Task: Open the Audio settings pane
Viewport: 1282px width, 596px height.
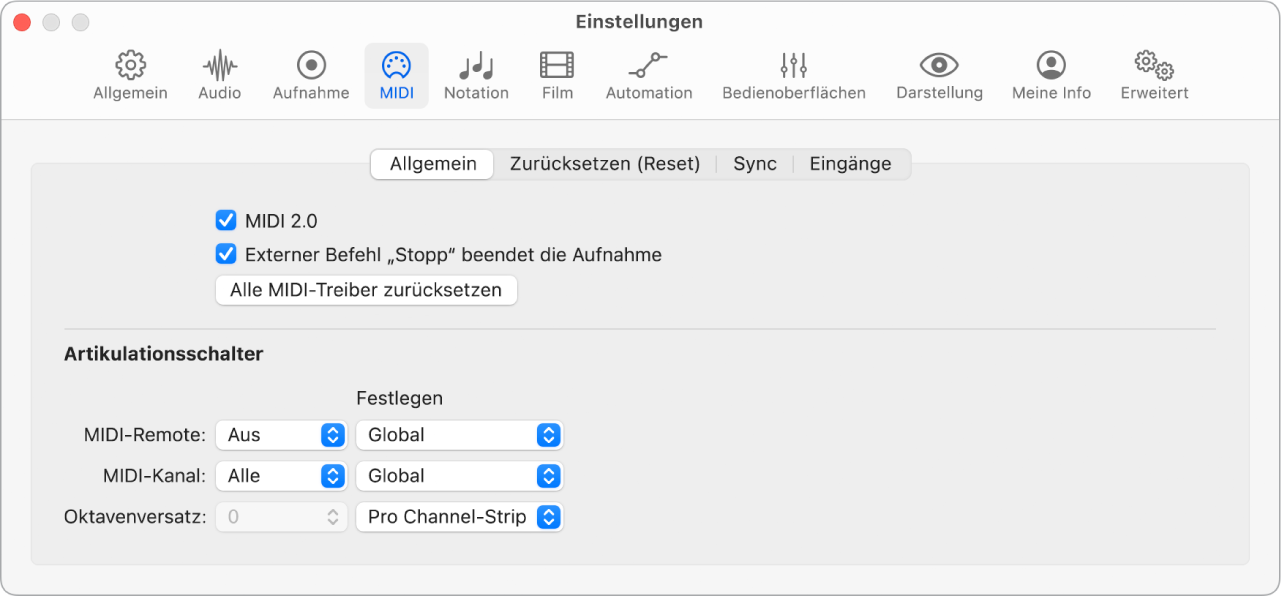Action: 219,76
